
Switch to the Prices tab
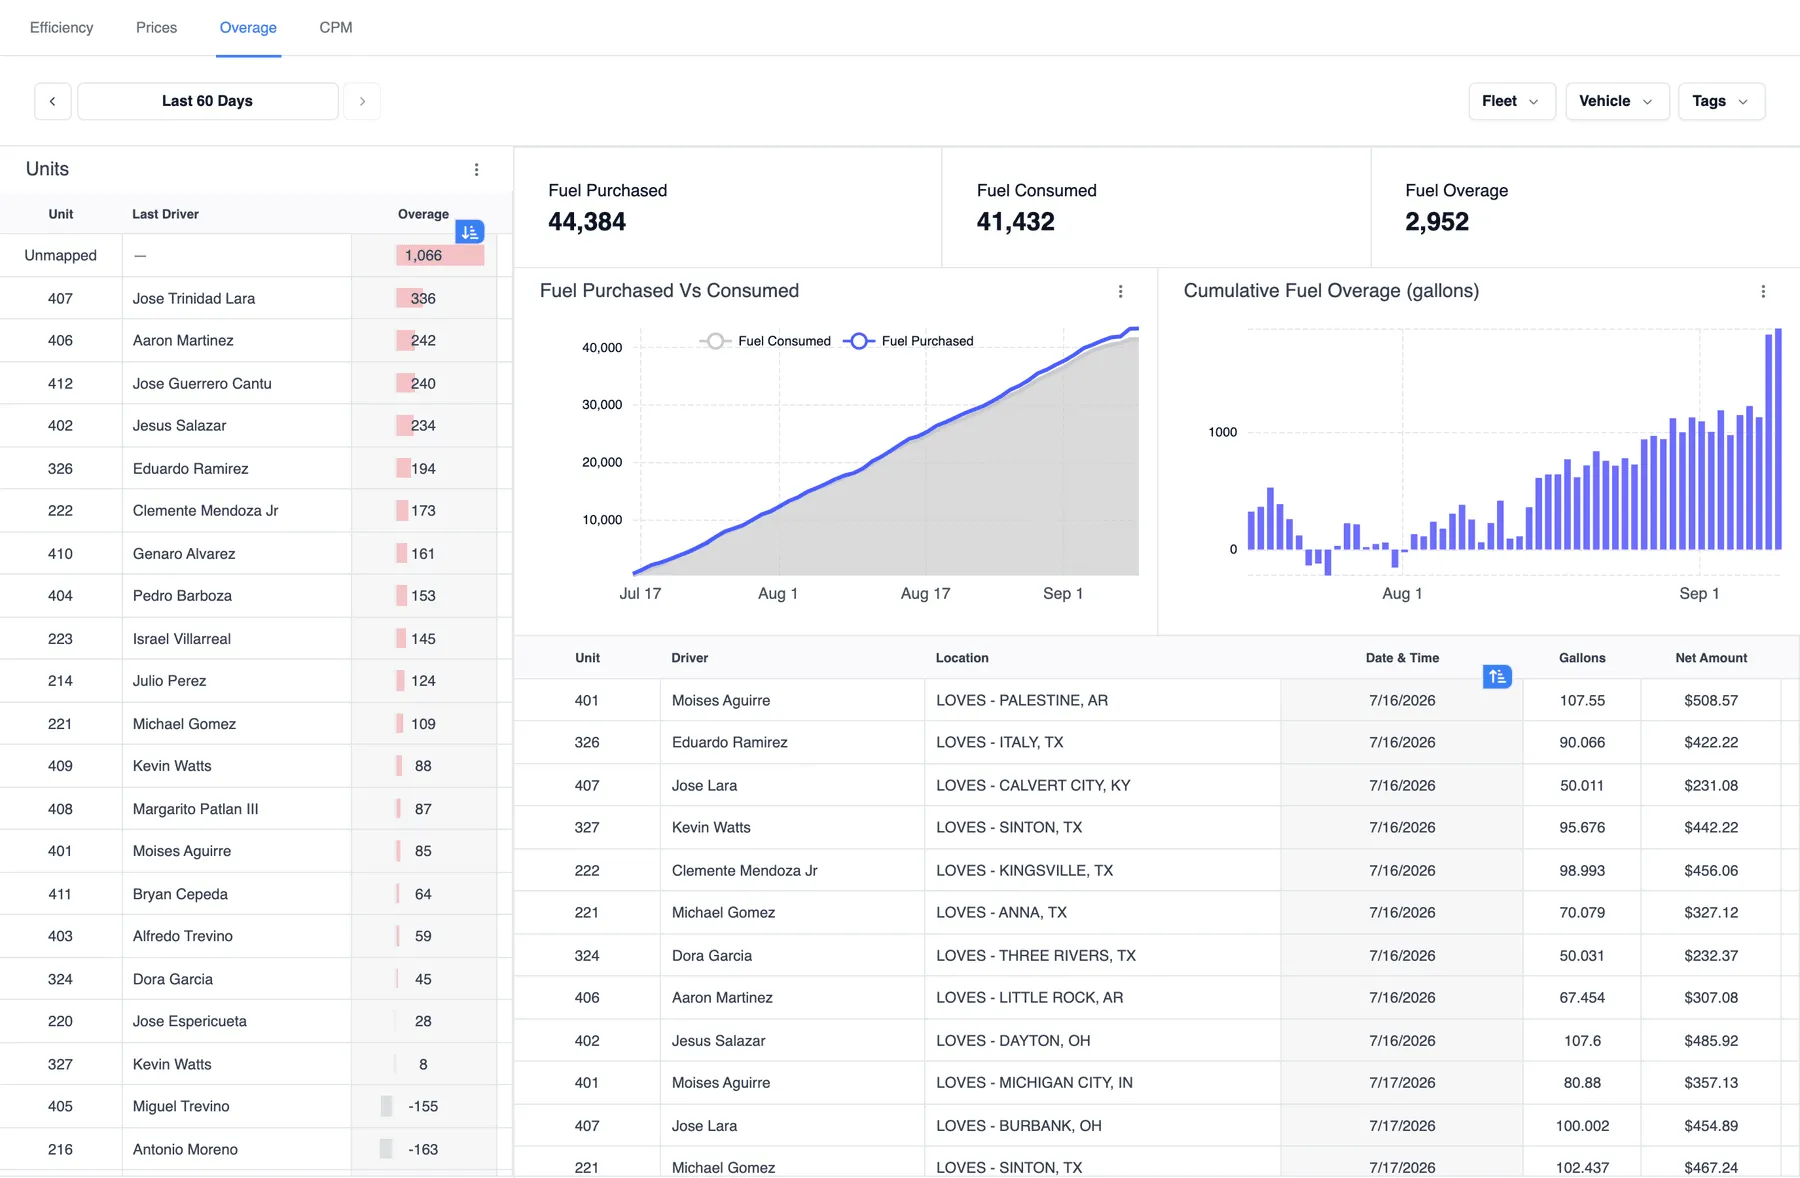click(156, 28)
